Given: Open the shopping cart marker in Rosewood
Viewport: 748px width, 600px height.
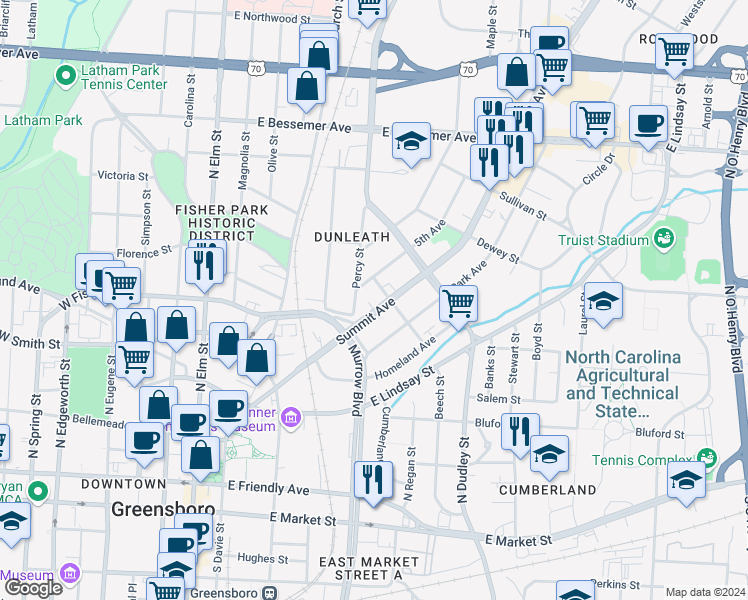Looking at the screenshot, I should [x=676, y=50].
